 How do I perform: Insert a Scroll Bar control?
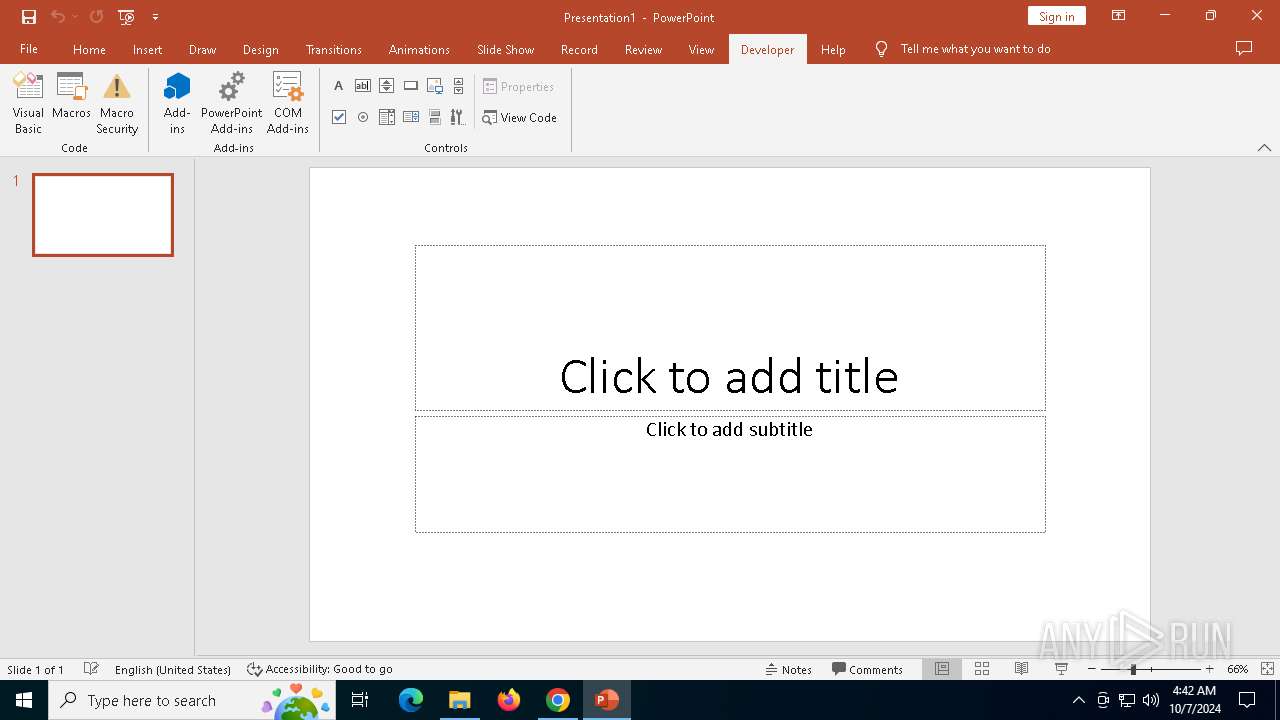tap(458, 86)
